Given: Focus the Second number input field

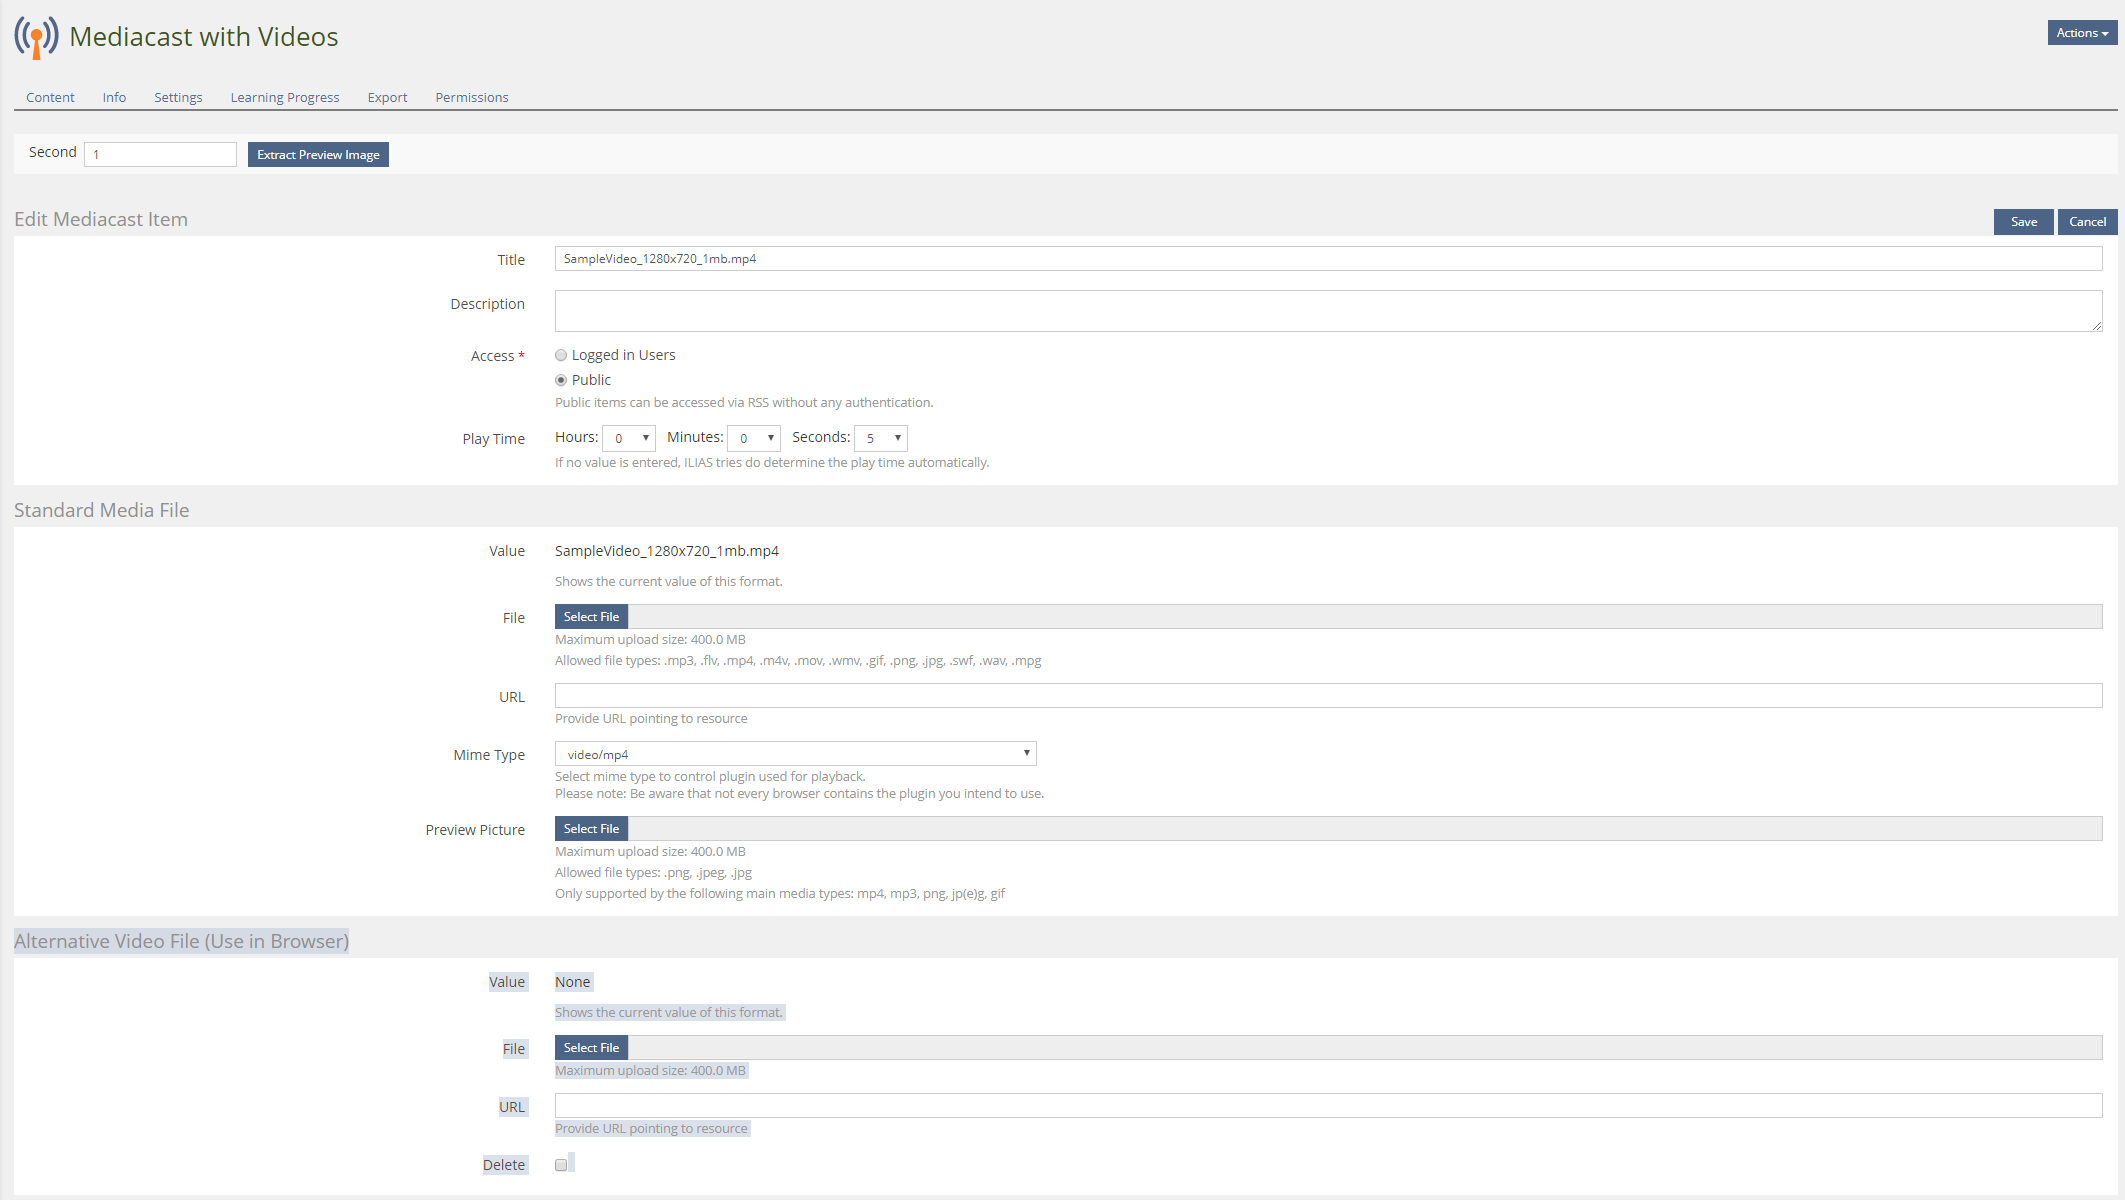Looking at the screenshot, I should tap(160, 154).
